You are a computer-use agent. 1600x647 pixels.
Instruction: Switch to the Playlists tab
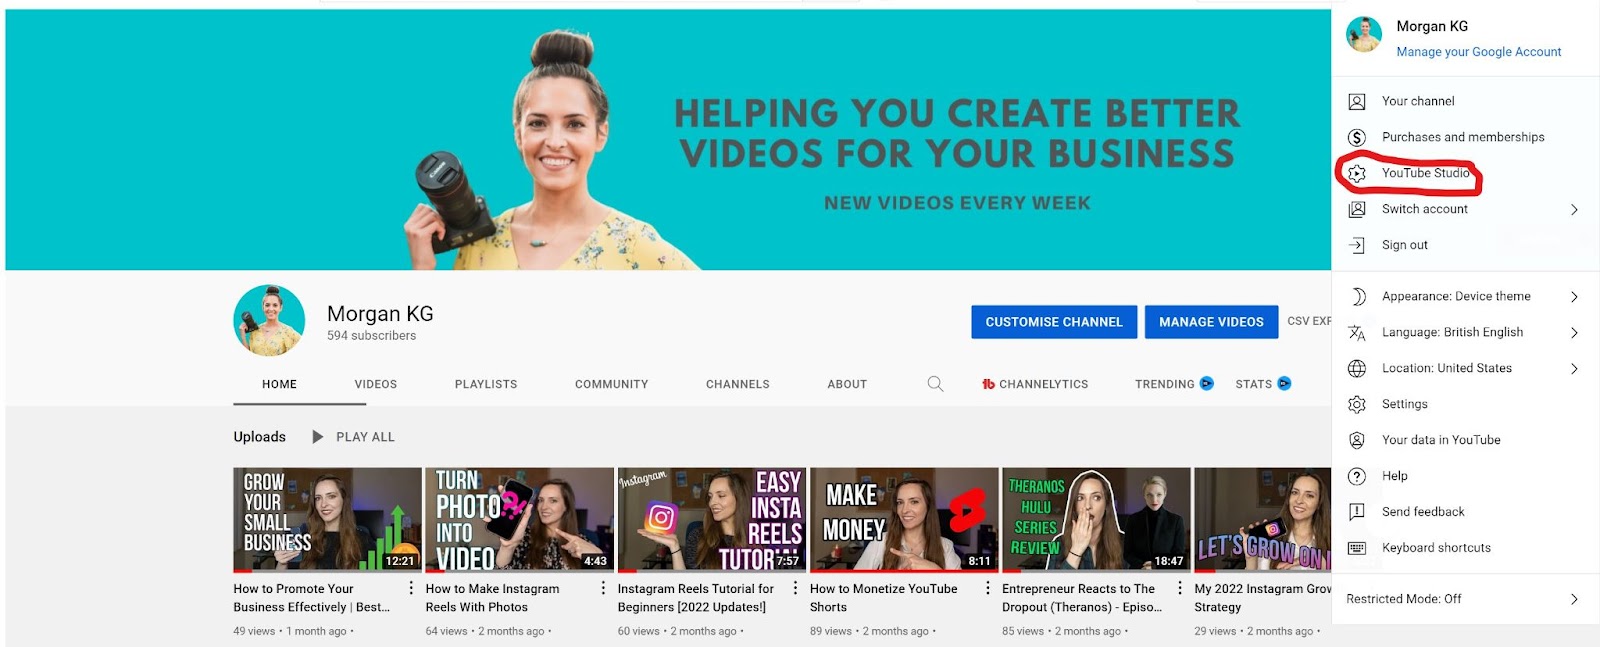click(x=486, y=384)
